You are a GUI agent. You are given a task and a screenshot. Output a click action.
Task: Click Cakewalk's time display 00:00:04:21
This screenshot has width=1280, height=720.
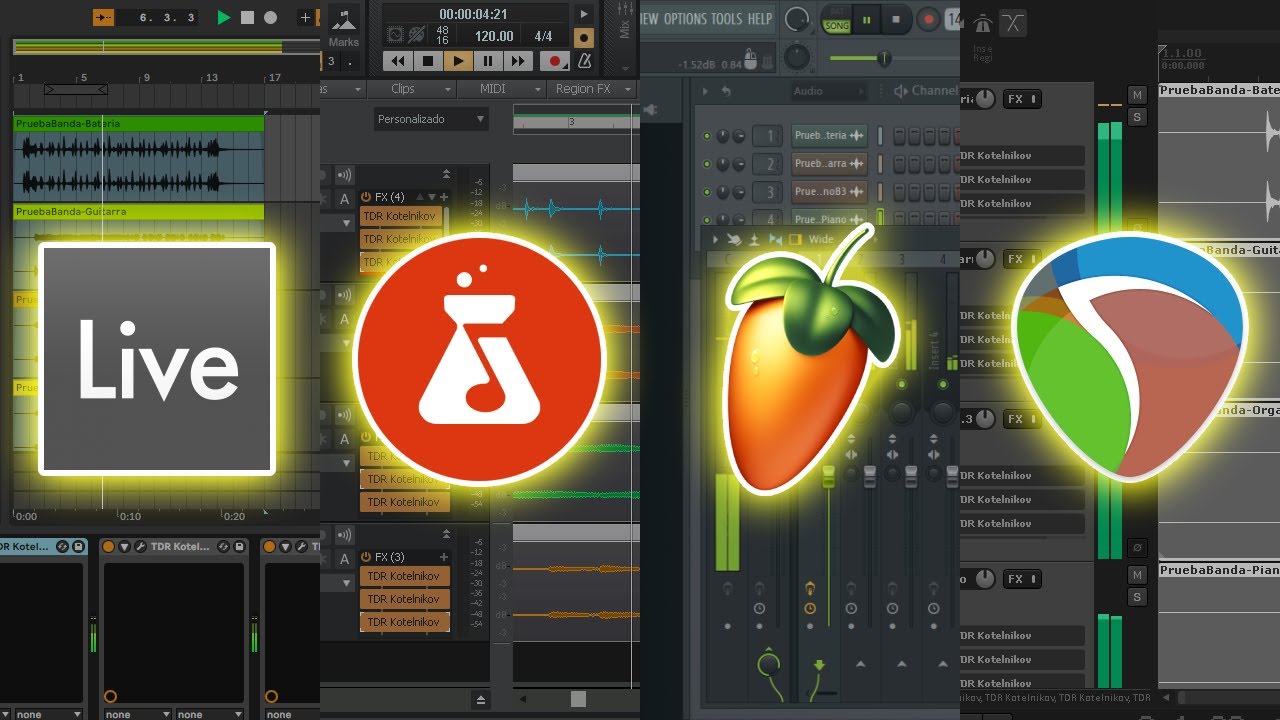[473, 14]
